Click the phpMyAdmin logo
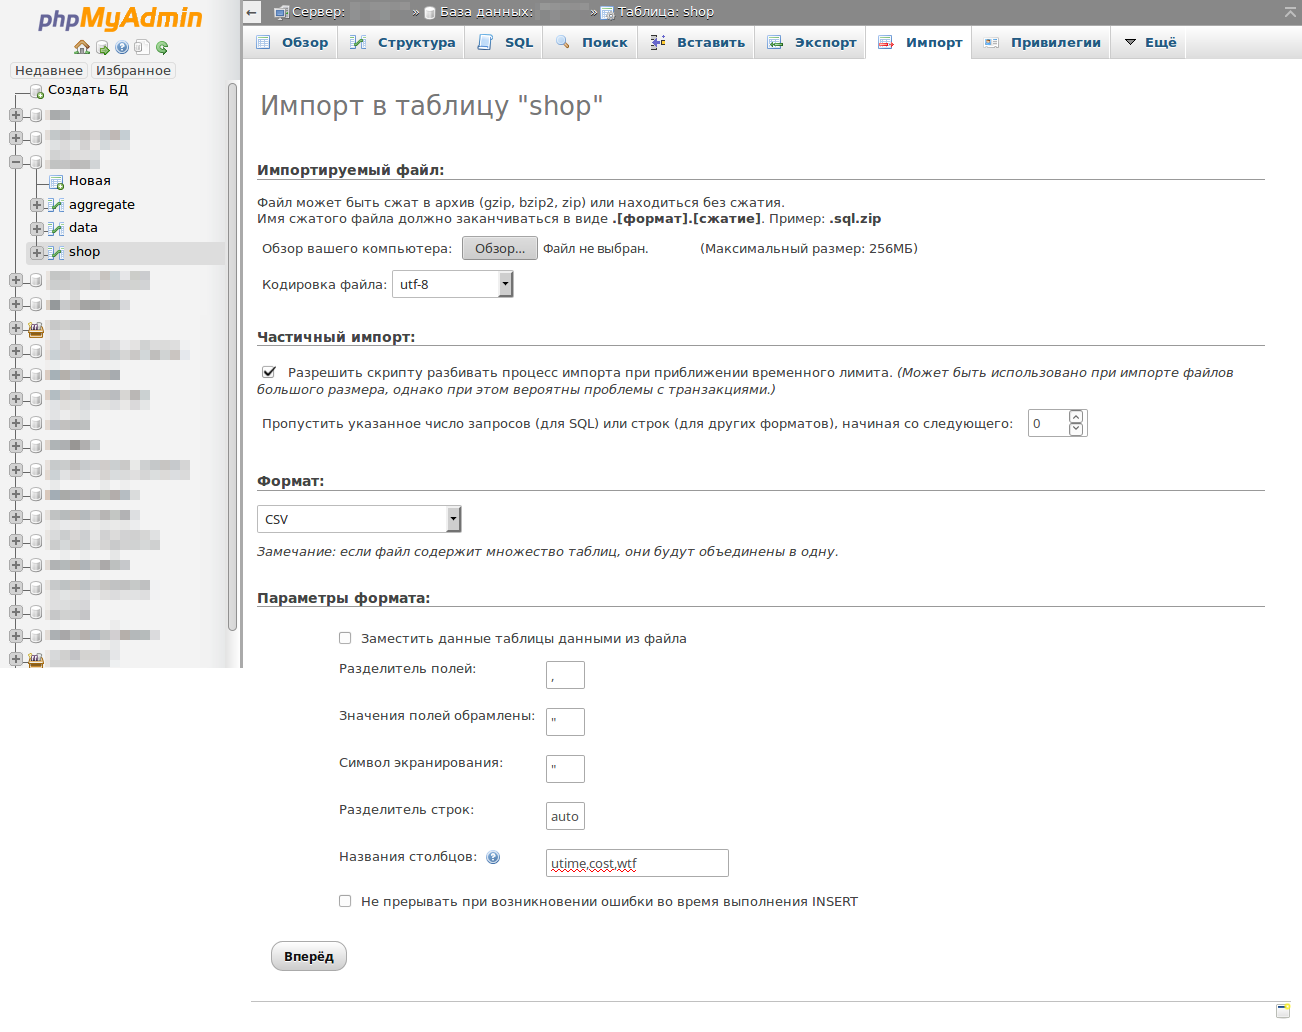This screenshot has width=1302, height=1032. point(120,18)
